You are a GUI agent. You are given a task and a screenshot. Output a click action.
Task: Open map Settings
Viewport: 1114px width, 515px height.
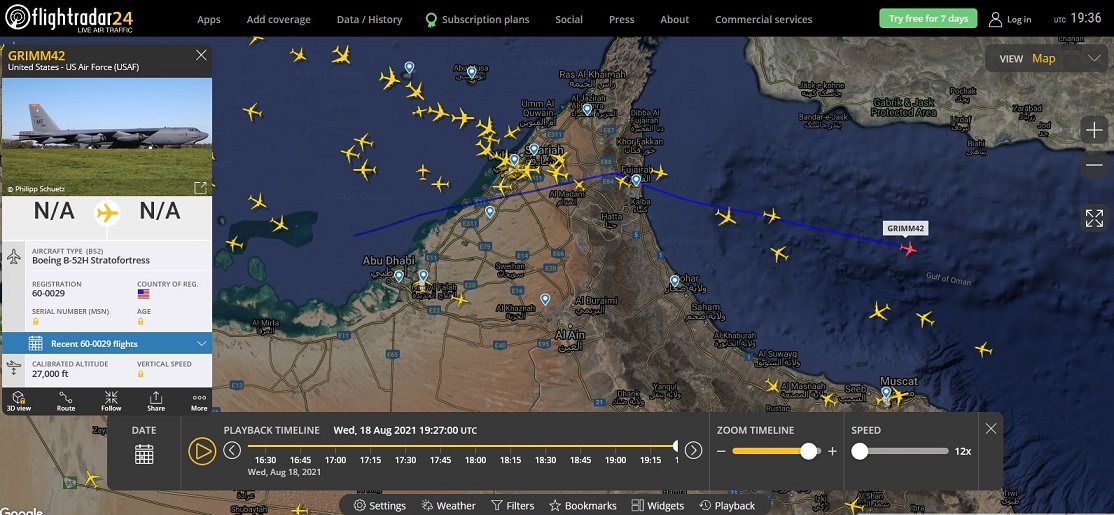(380, 506)
